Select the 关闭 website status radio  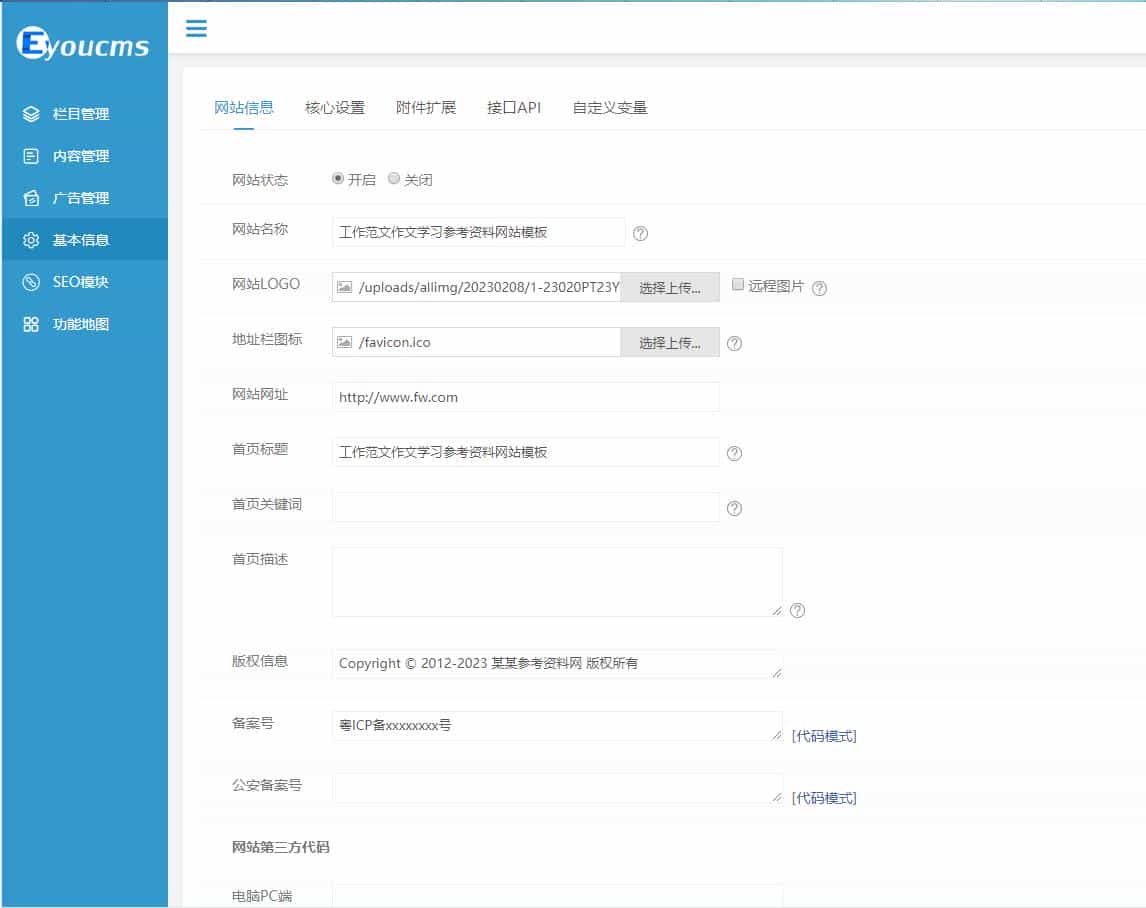[x=394, y=178]
